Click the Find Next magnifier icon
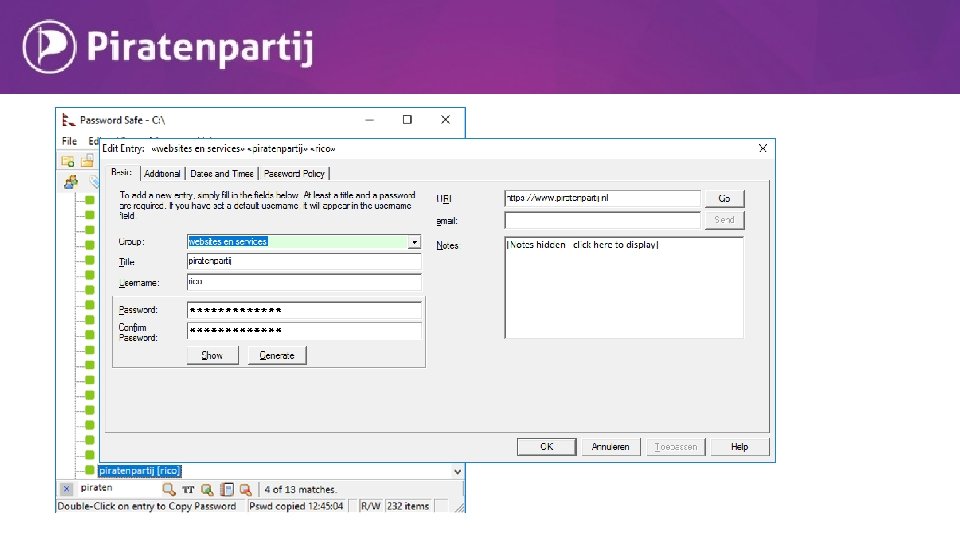 pyautogui.click(x=168, y=489)
